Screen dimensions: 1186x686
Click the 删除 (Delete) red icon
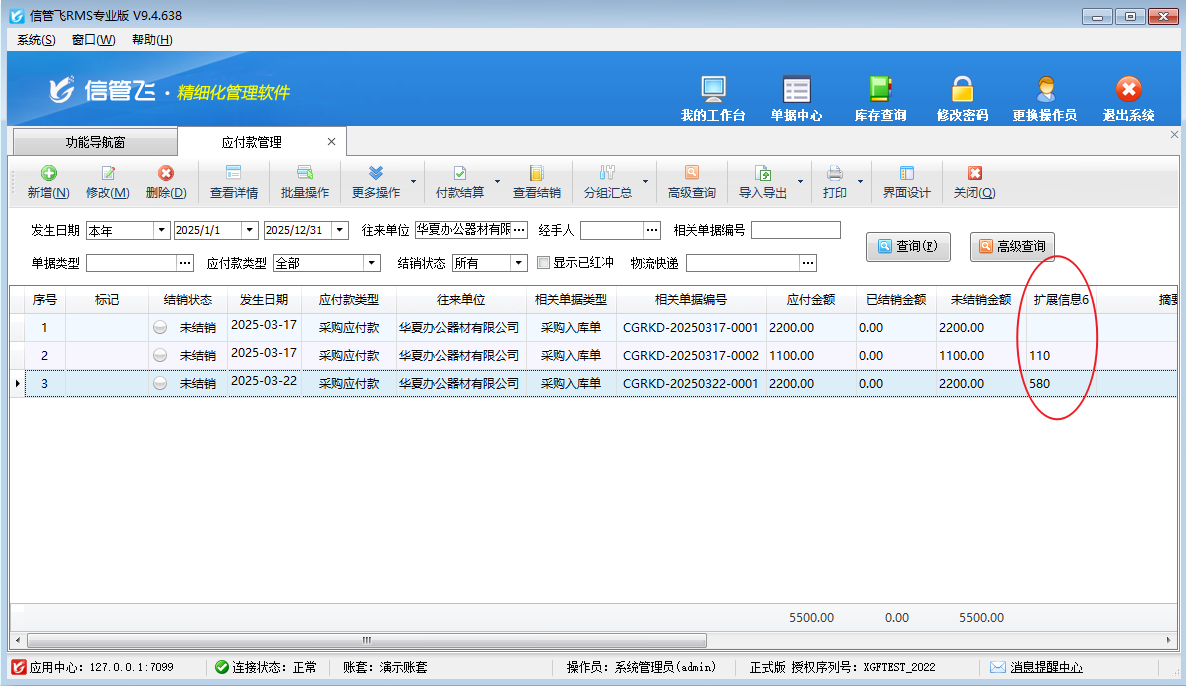coord(166,174)
